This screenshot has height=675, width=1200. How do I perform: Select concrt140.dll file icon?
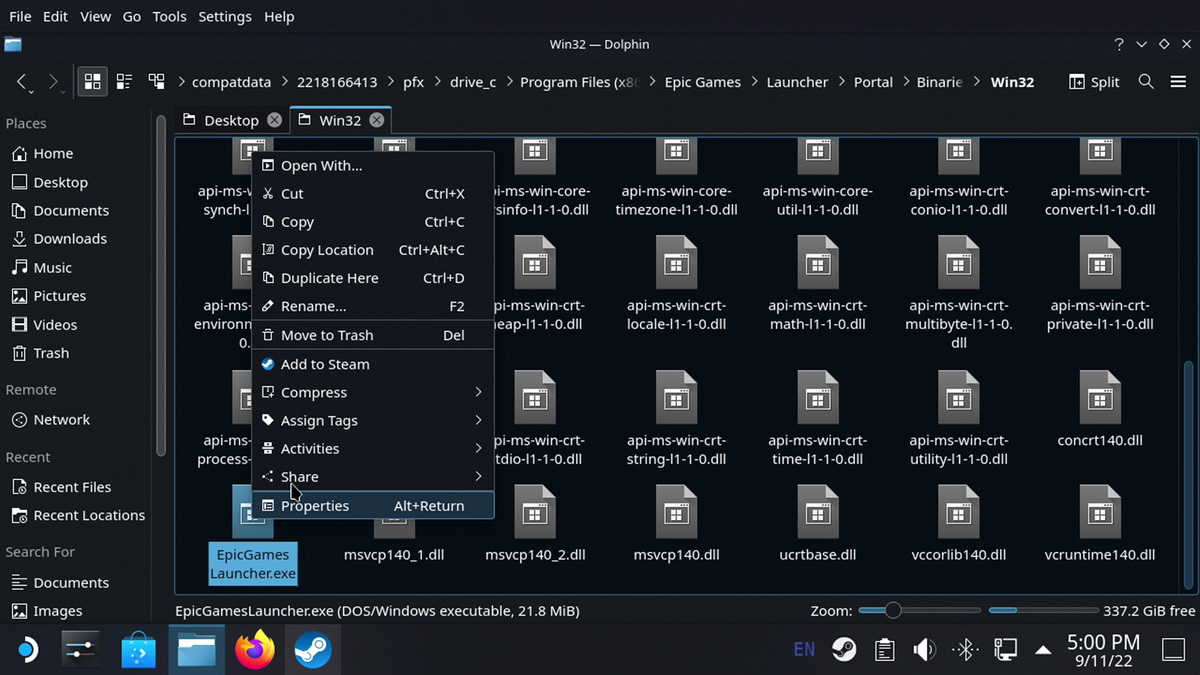(x=1100, y=397)
